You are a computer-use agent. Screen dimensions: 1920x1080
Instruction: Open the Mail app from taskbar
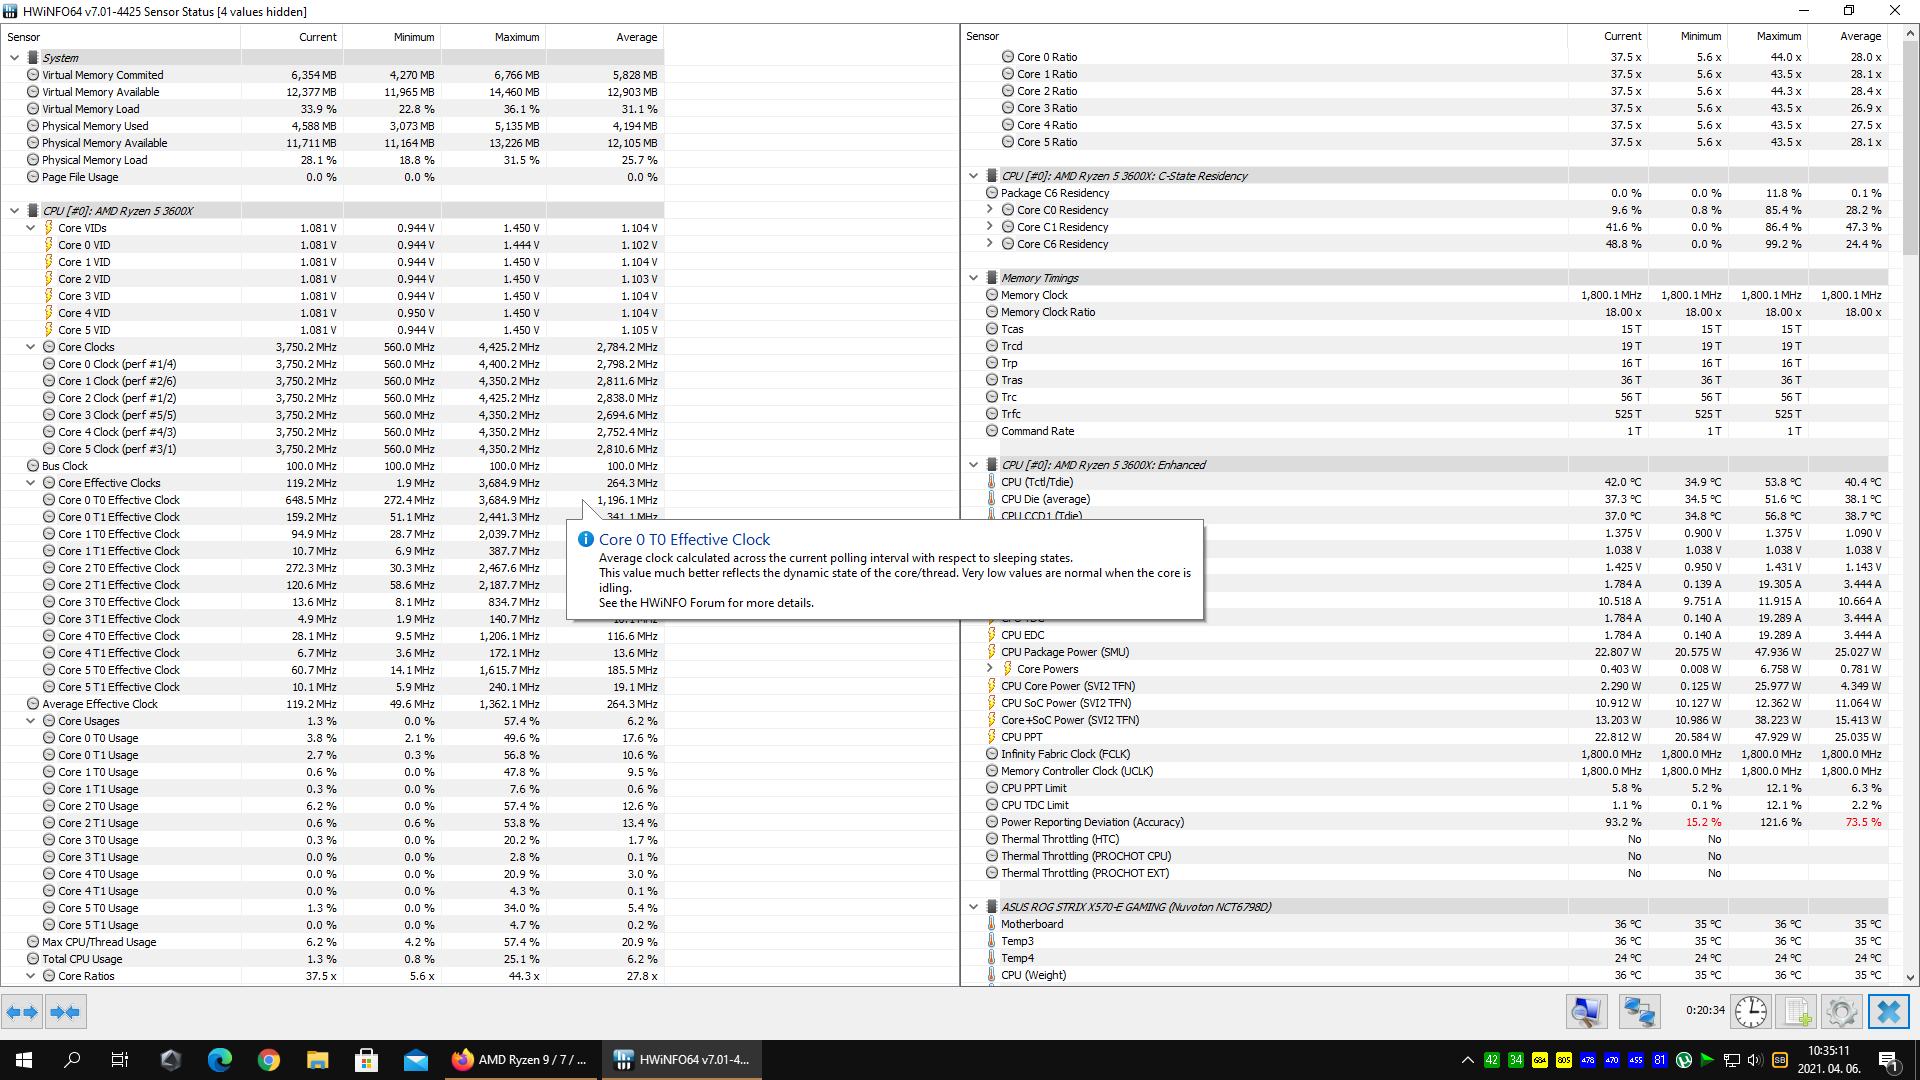(416, 1060)
